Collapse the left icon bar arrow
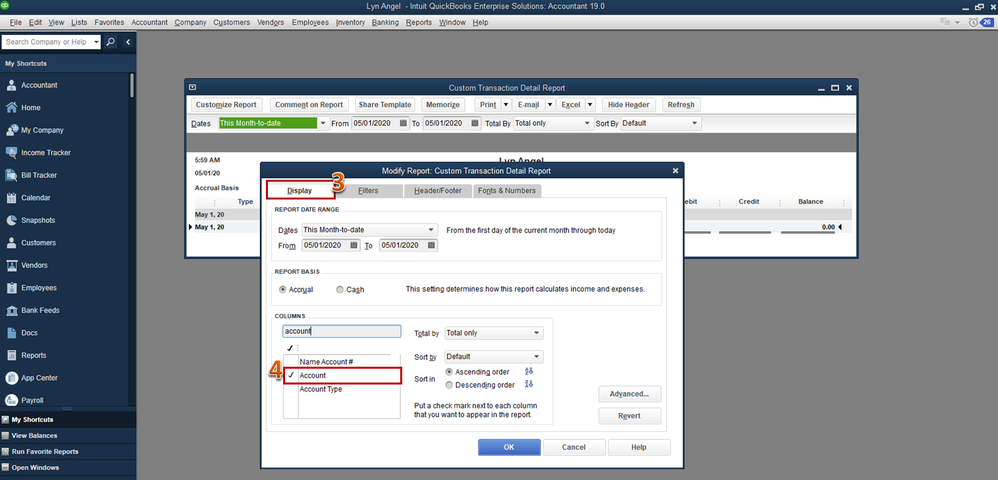998x480 pixels. pyautogui.click(x=127, y=42)
